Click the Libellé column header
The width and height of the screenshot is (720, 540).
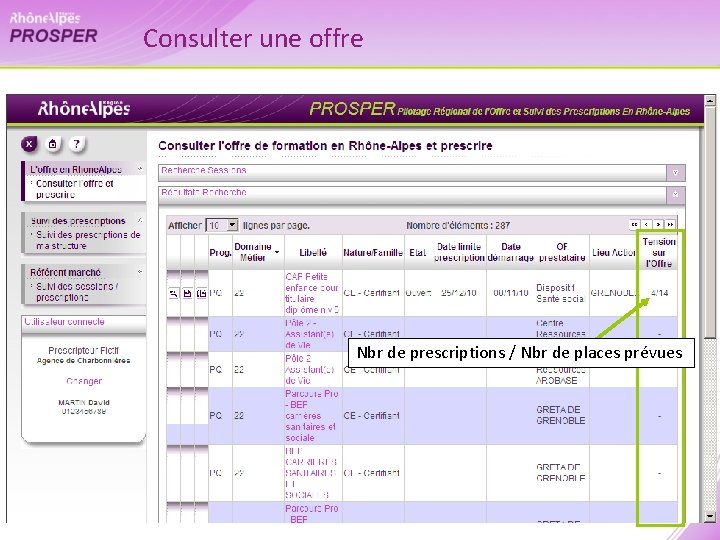(313, 253)
